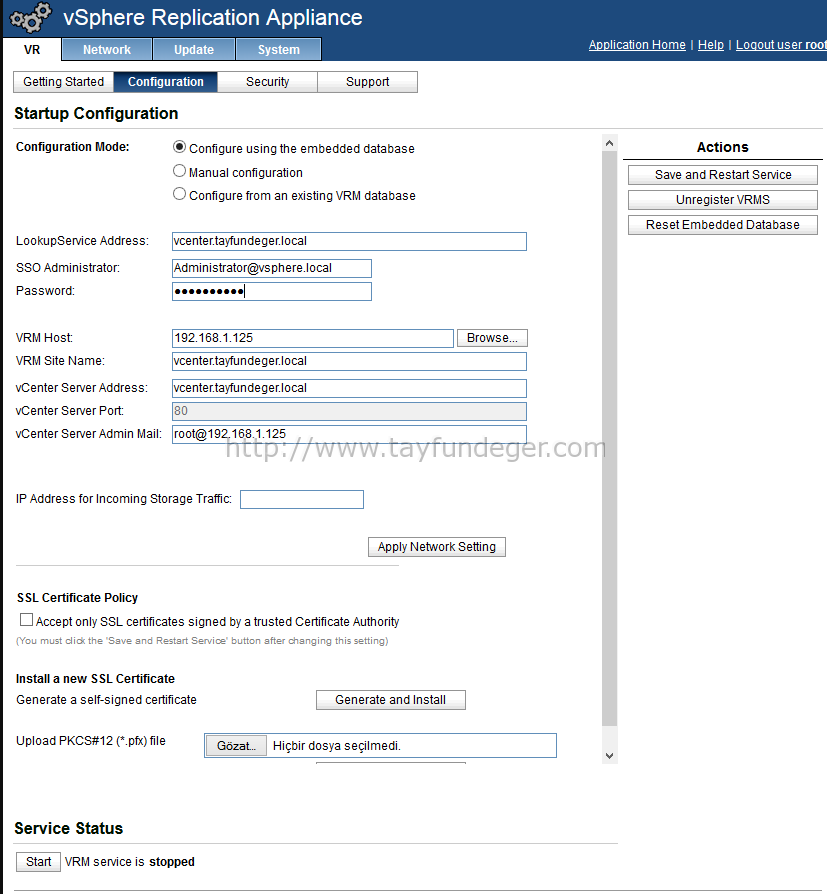The image size is (827, 894).
Task: Click the 'Install a new SSL Certificate' label
Action: [95, 678]
